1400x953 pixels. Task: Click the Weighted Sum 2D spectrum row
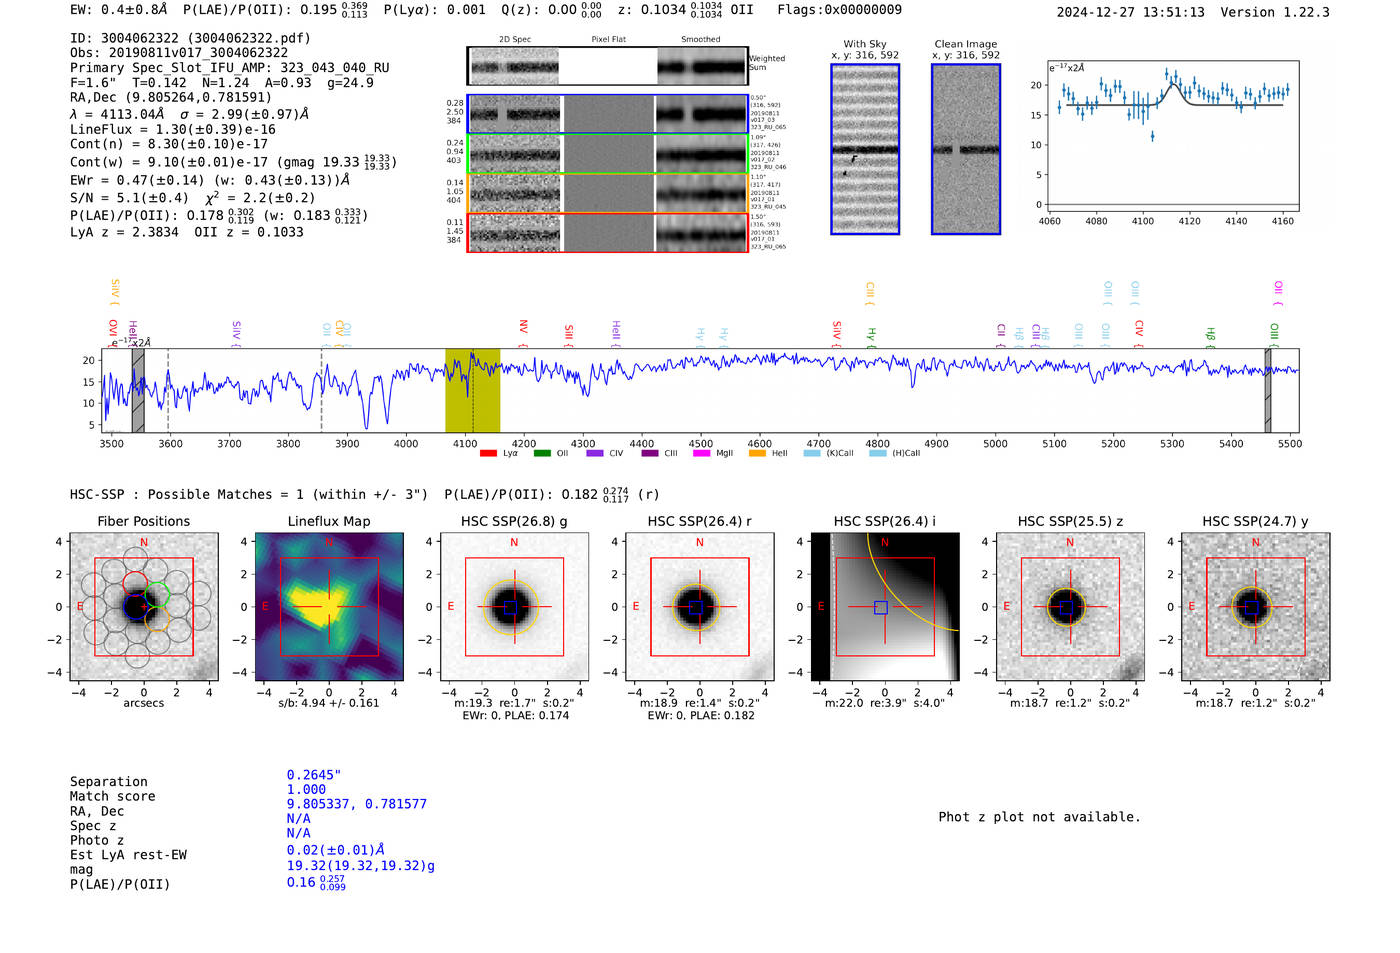607,66
